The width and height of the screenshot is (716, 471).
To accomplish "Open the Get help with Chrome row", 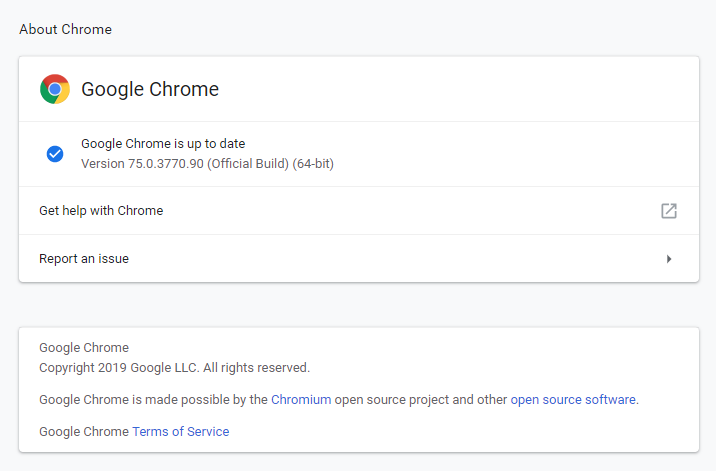I will pyautogui.click(x=359, y=211).
